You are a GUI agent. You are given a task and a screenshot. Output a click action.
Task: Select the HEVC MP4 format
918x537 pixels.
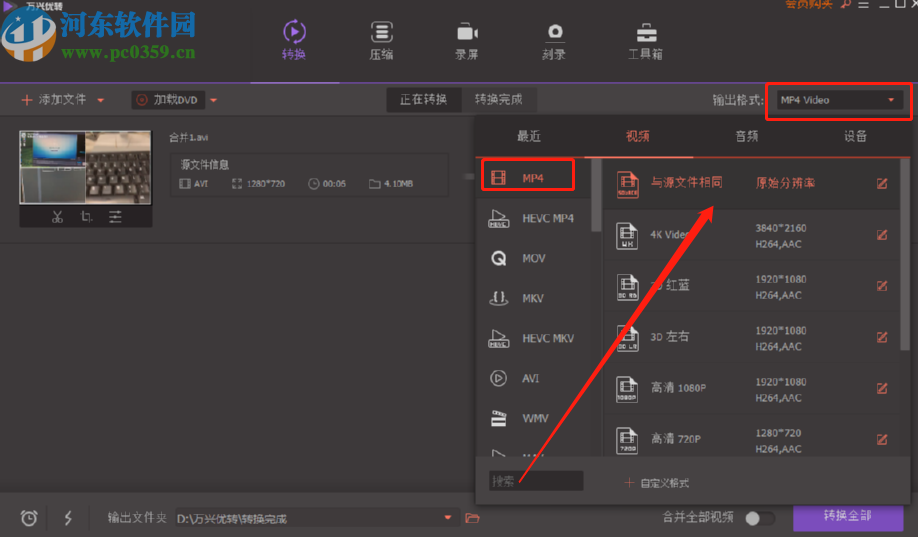click(x=533, y=218)
